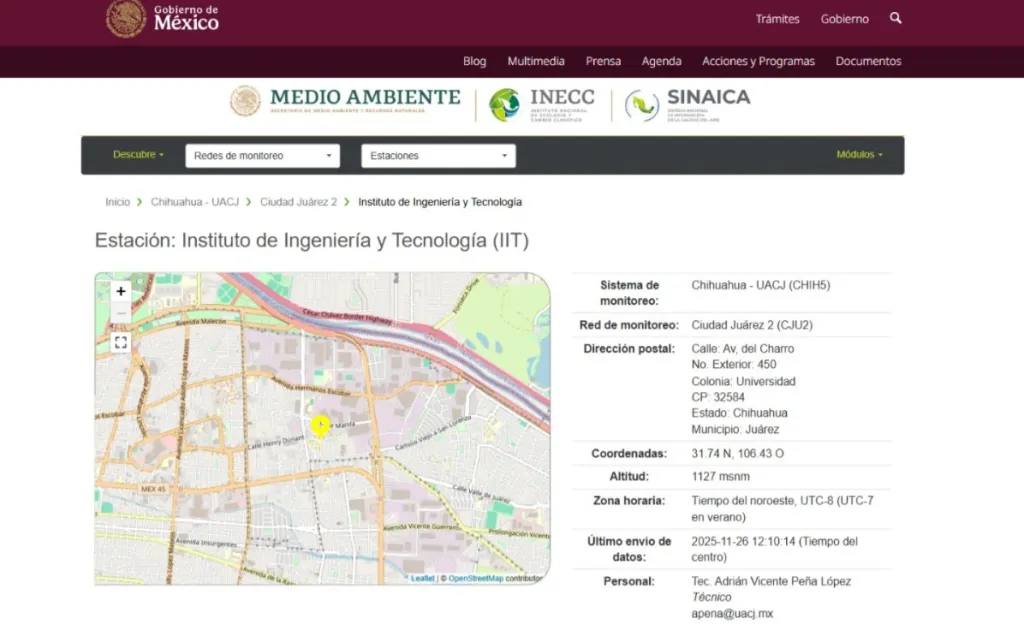This screenshot has height=642, width=1024.
Task: Expand the Módulos dropdown menu
Action: [x=859, y=155]
